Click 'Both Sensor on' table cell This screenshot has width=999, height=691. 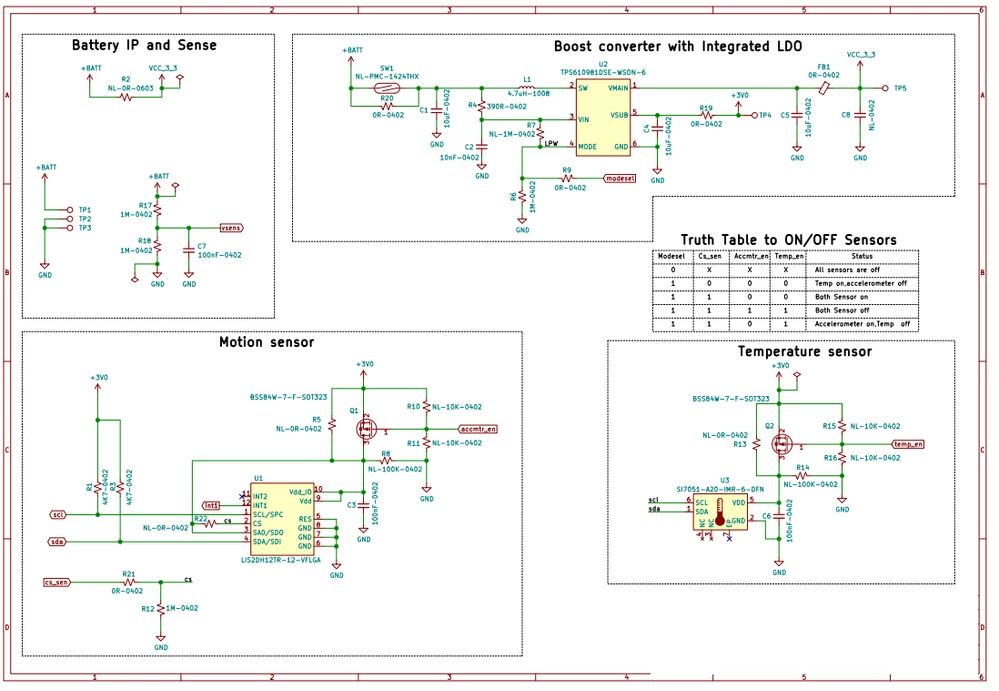pyautogui.click(x=841, y=297)
